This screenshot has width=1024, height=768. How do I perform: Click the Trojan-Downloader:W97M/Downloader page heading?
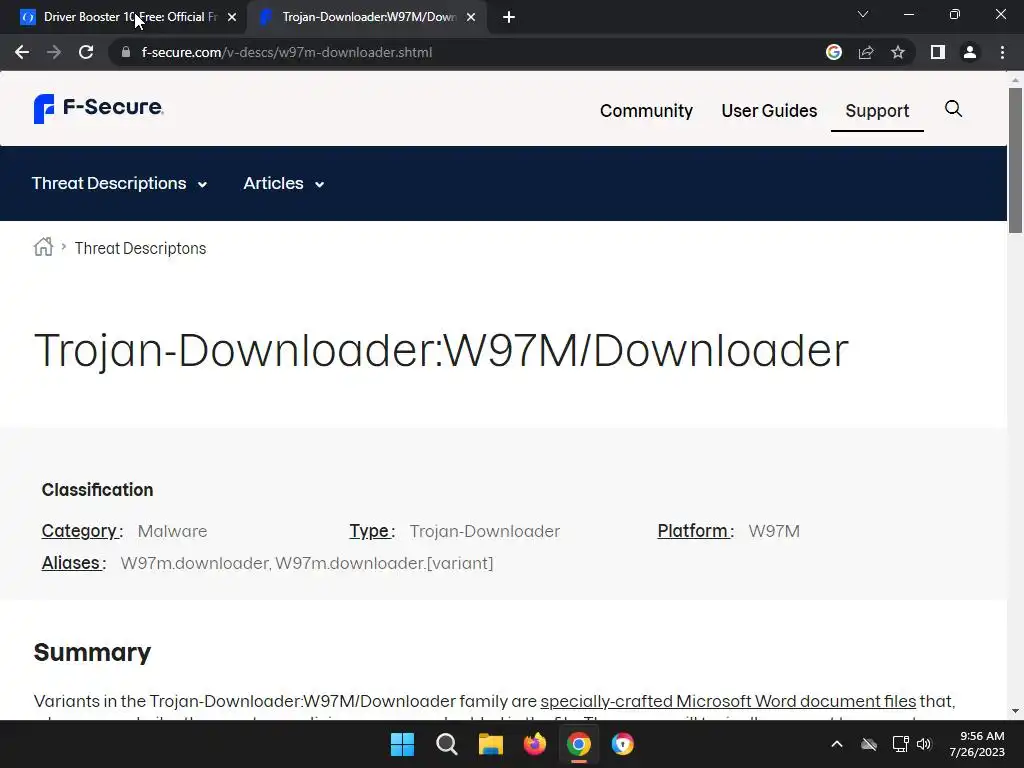441,351
